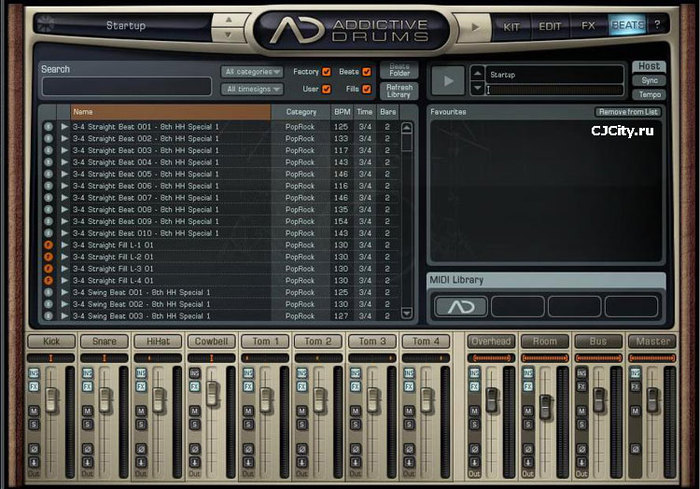Viewport: 700px width, 489px height.
Task: Click the Kick channel volume fader
Action: [x=52, y=400]
